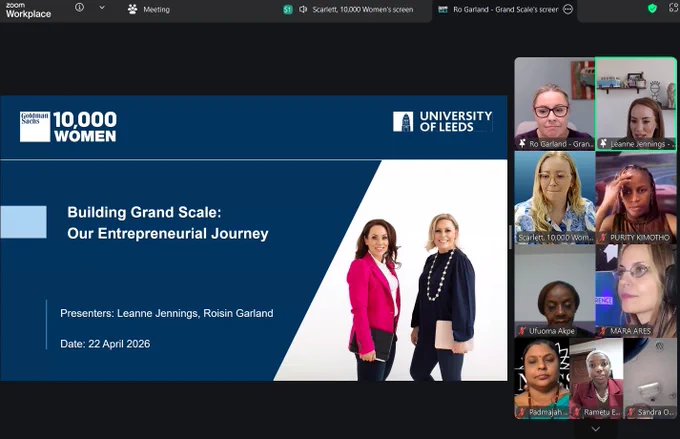Select Leanne Jennings' video thumbnail
The image size is (680, 439).
(636, 104)
